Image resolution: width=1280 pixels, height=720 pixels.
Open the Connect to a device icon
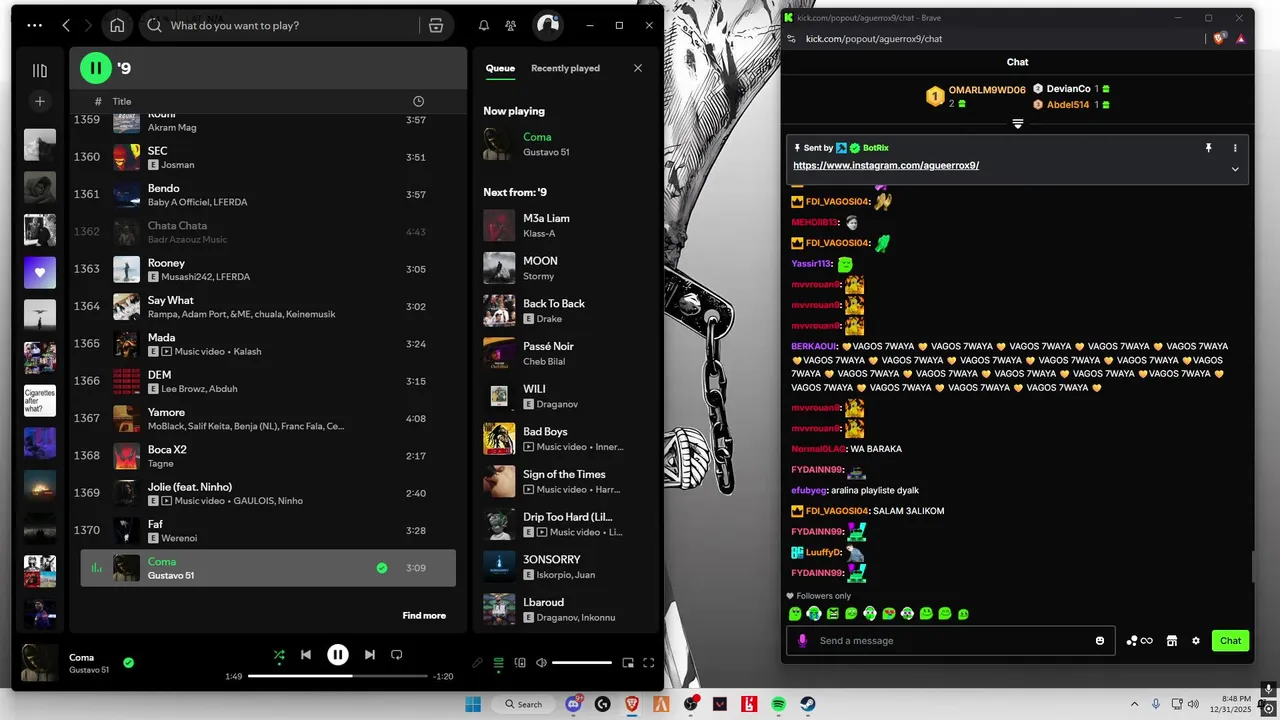[520, 662]
